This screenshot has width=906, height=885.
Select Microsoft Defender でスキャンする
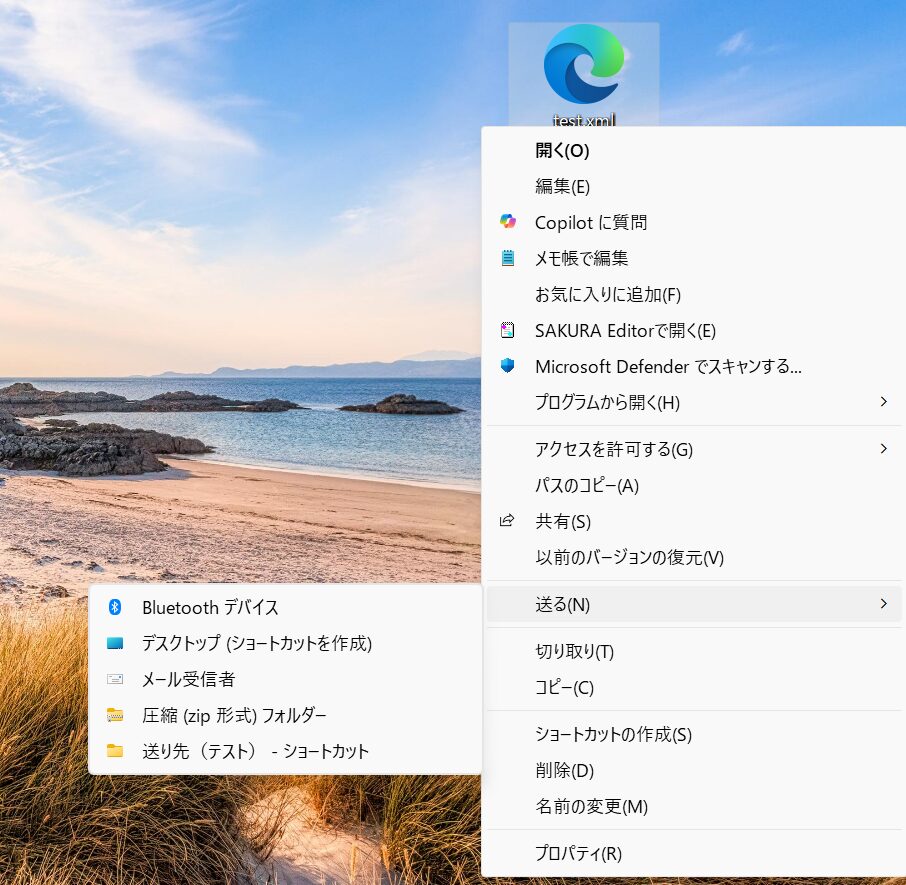[x=694, y=366]
